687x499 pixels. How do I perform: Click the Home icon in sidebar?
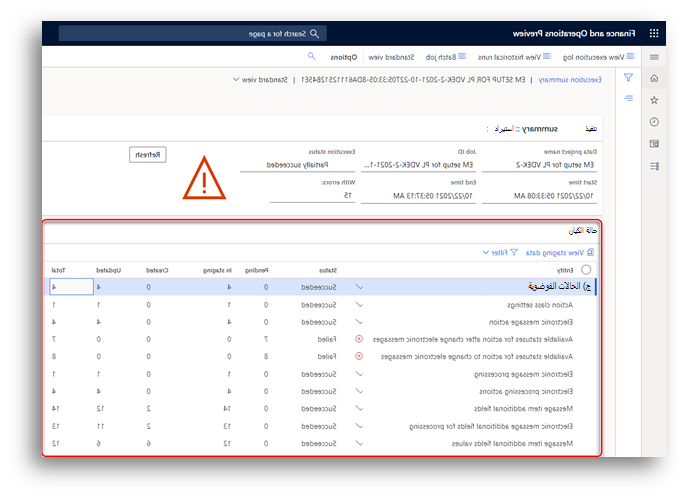(654, 78)
